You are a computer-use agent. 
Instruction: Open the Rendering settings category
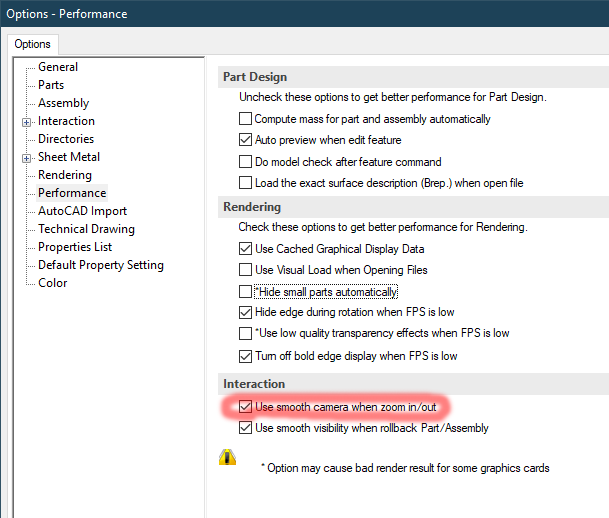[x=64, y=175]
